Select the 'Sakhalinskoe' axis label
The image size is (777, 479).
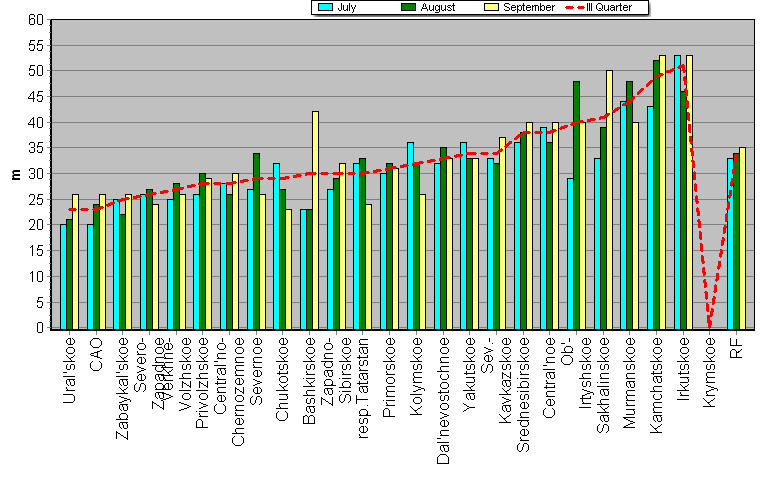603,385
